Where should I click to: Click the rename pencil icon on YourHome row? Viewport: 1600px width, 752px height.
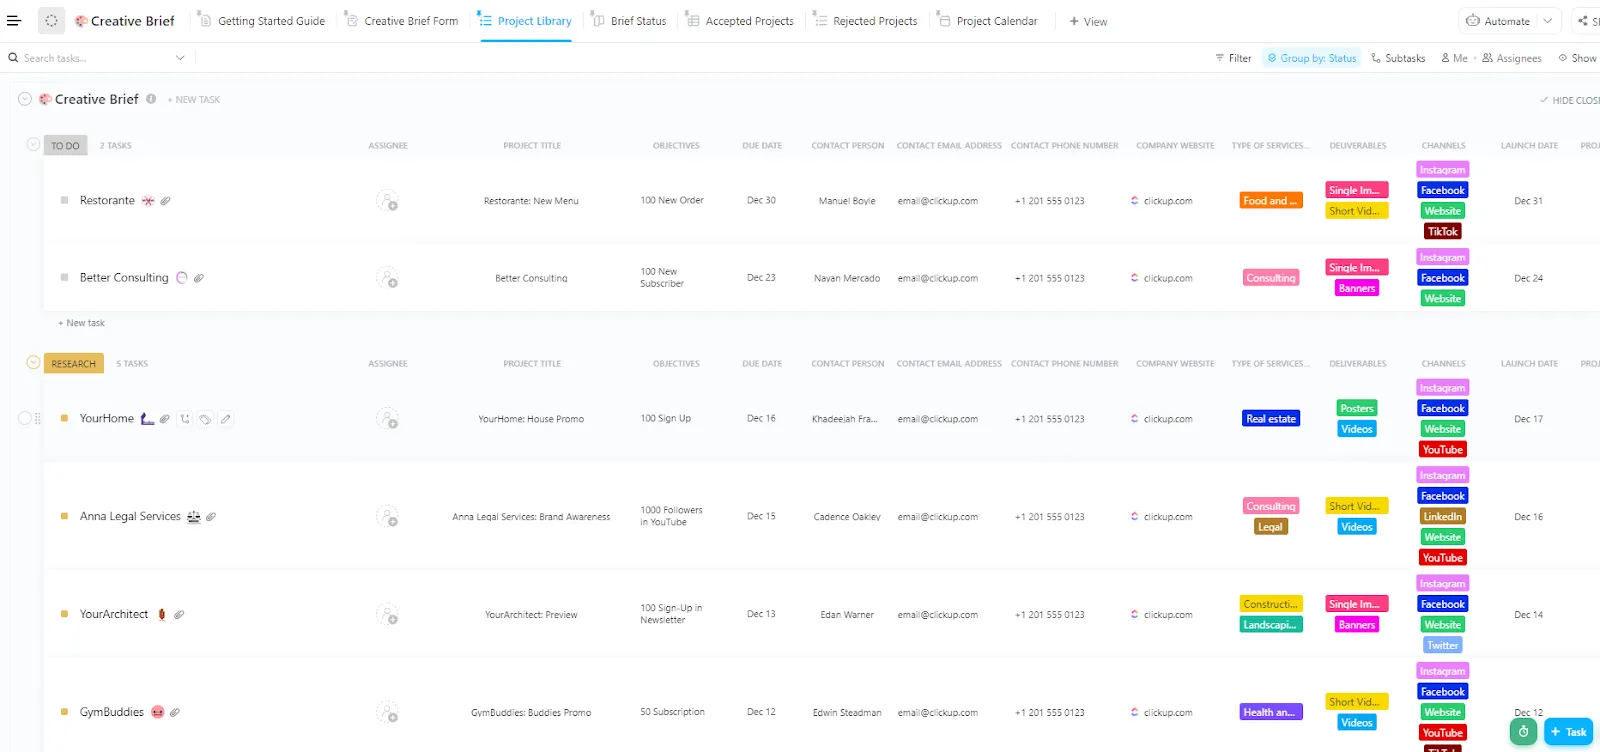[x=226, y=419]
